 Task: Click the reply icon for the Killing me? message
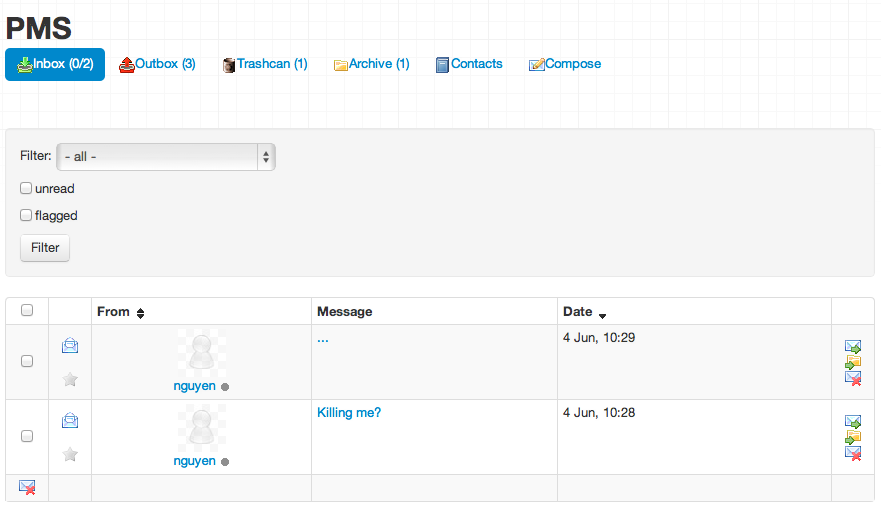(x=853, y=421)
